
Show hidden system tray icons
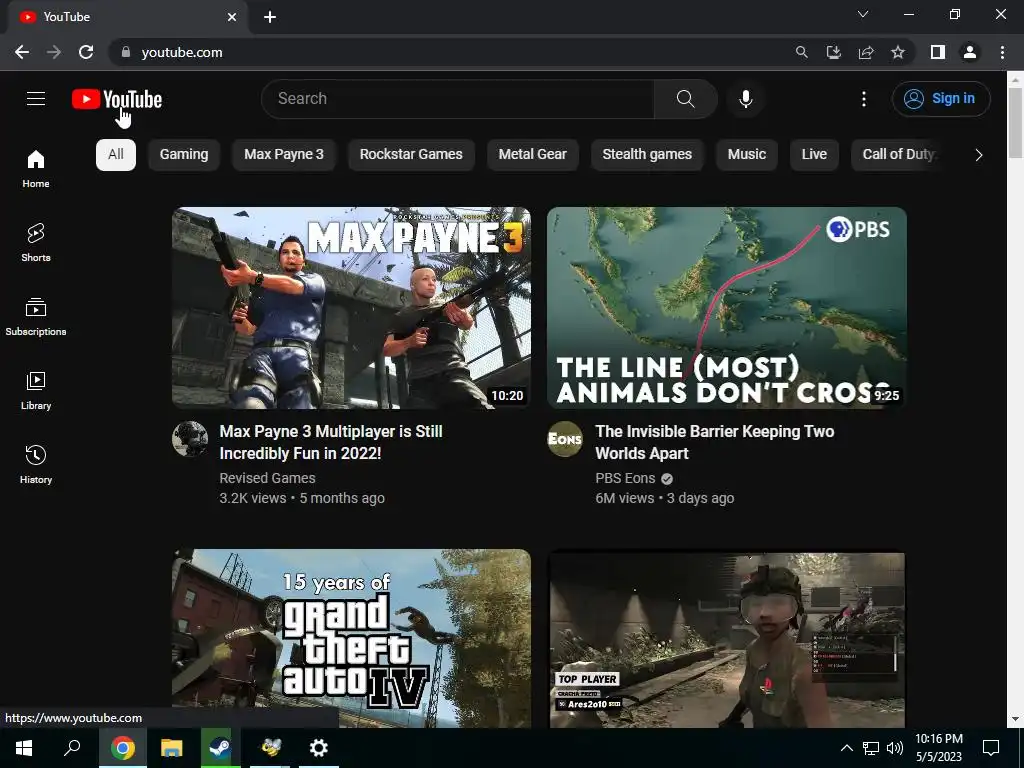click(846, 748)
